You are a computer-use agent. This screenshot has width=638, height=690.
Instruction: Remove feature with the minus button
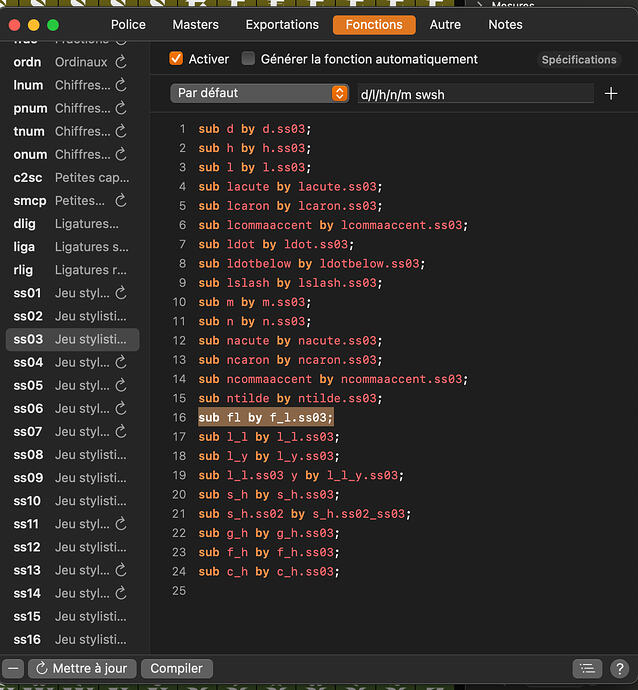(13, 668)
